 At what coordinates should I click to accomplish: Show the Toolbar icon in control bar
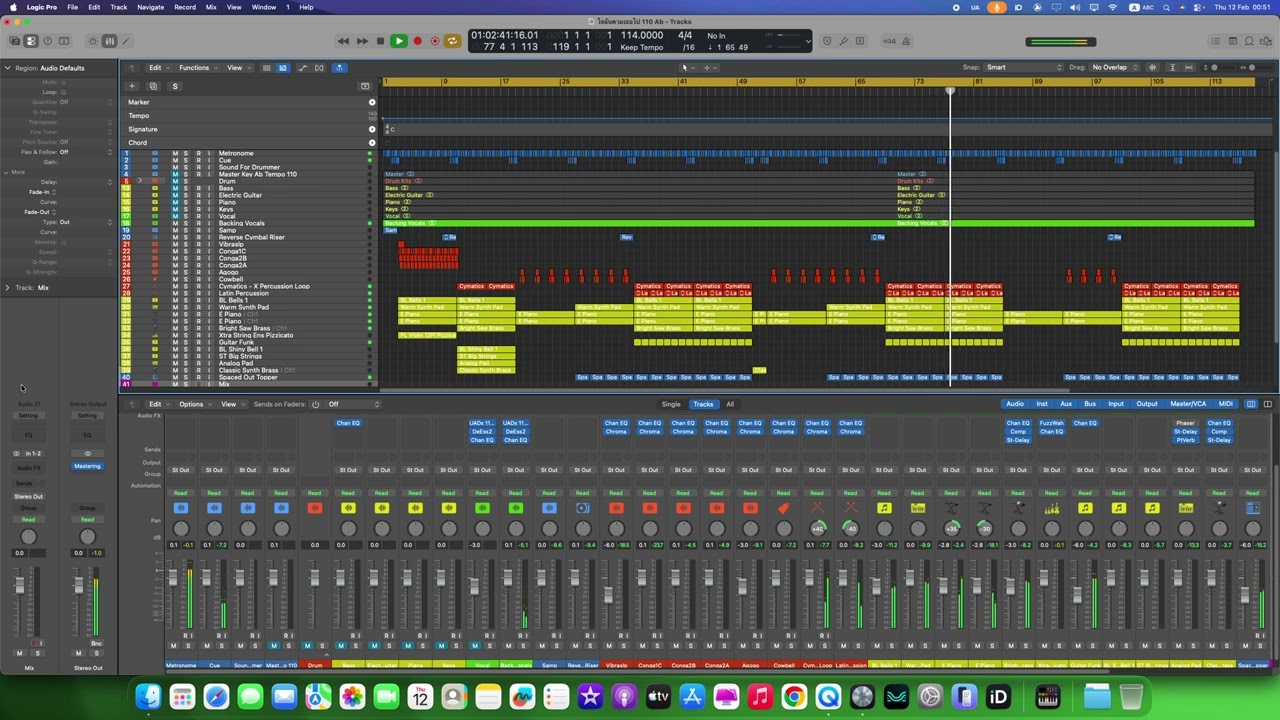tap(65, 41)
